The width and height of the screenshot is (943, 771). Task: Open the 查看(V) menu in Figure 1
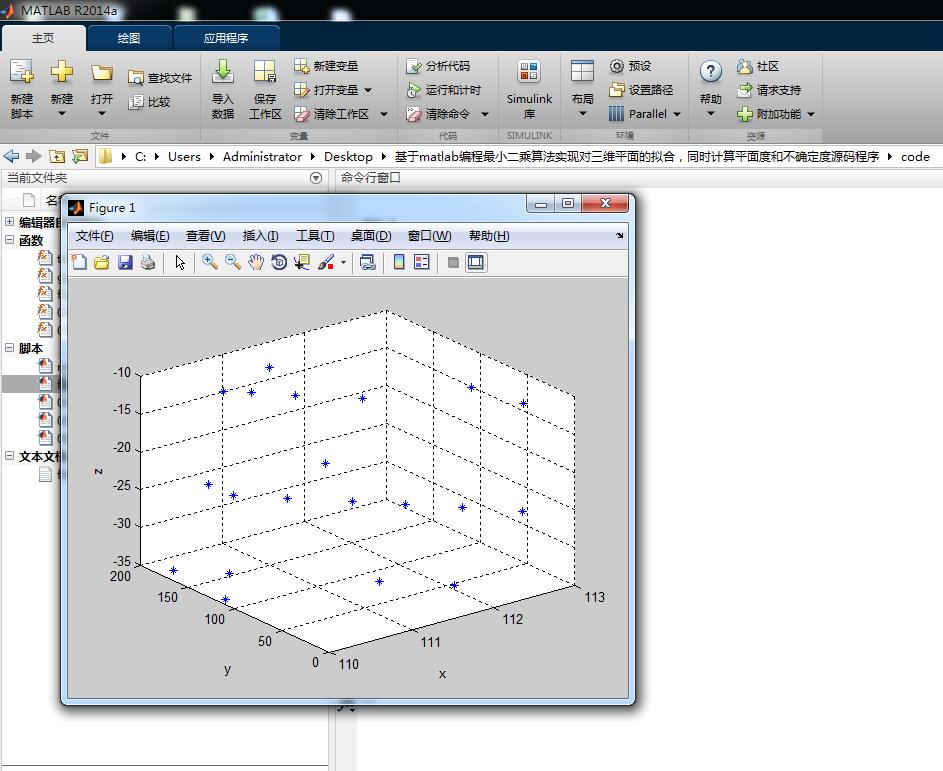tap(206, 236)
